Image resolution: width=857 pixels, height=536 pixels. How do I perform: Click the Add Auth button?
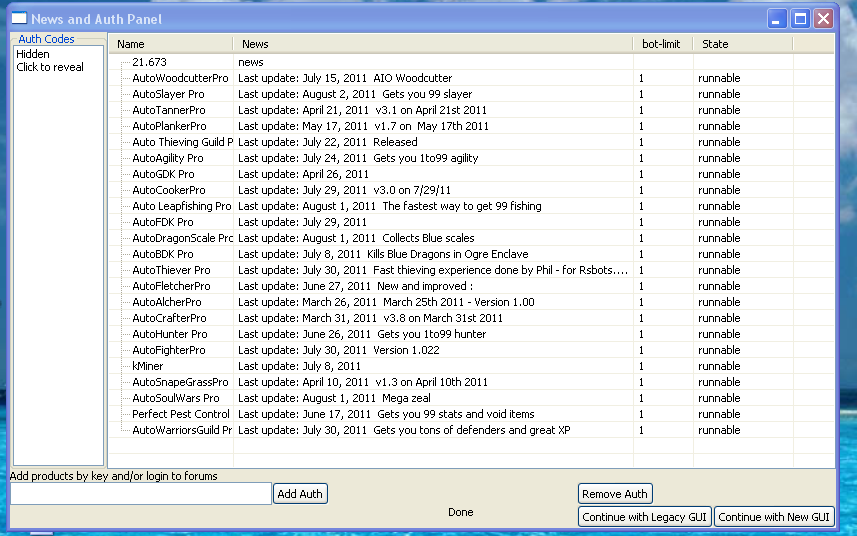click(300, 494)
